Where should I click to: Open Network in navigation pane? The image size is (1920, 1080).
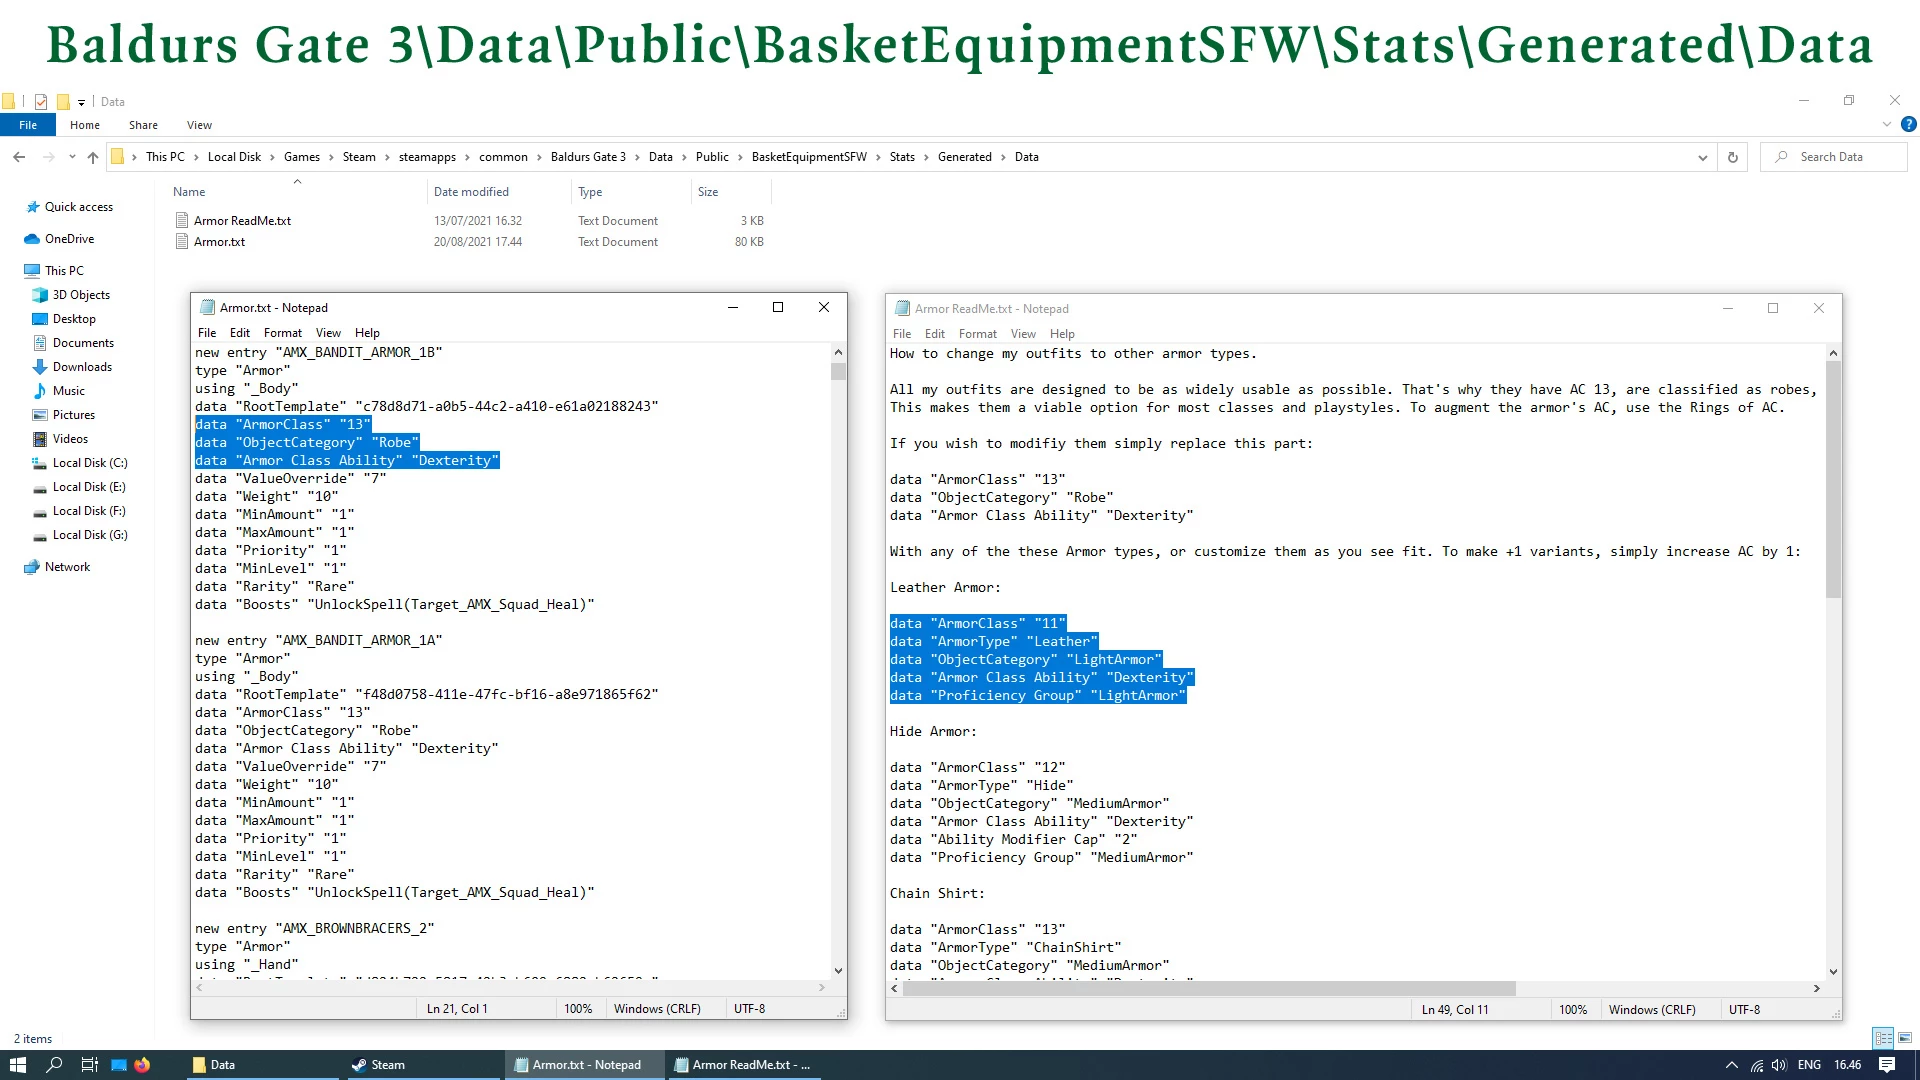coord(67,567)
